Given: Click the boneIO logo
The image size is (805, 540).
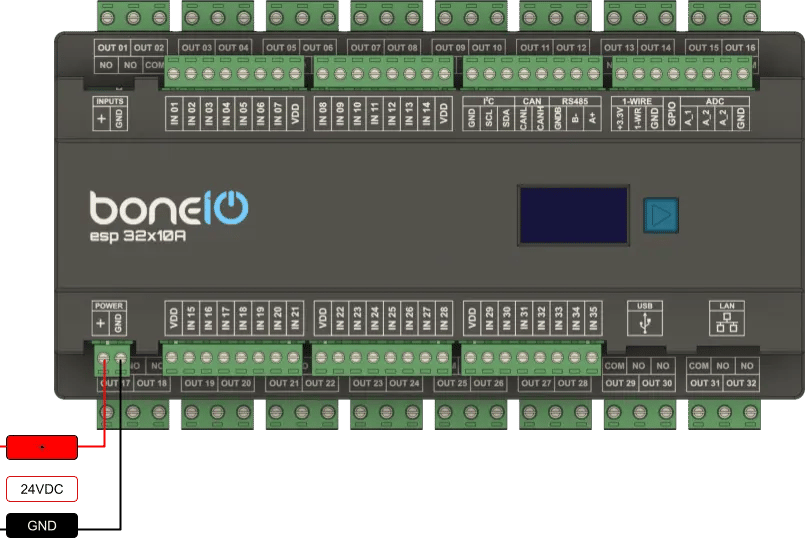Looking at the screenshot, I should tap(168, 208).
